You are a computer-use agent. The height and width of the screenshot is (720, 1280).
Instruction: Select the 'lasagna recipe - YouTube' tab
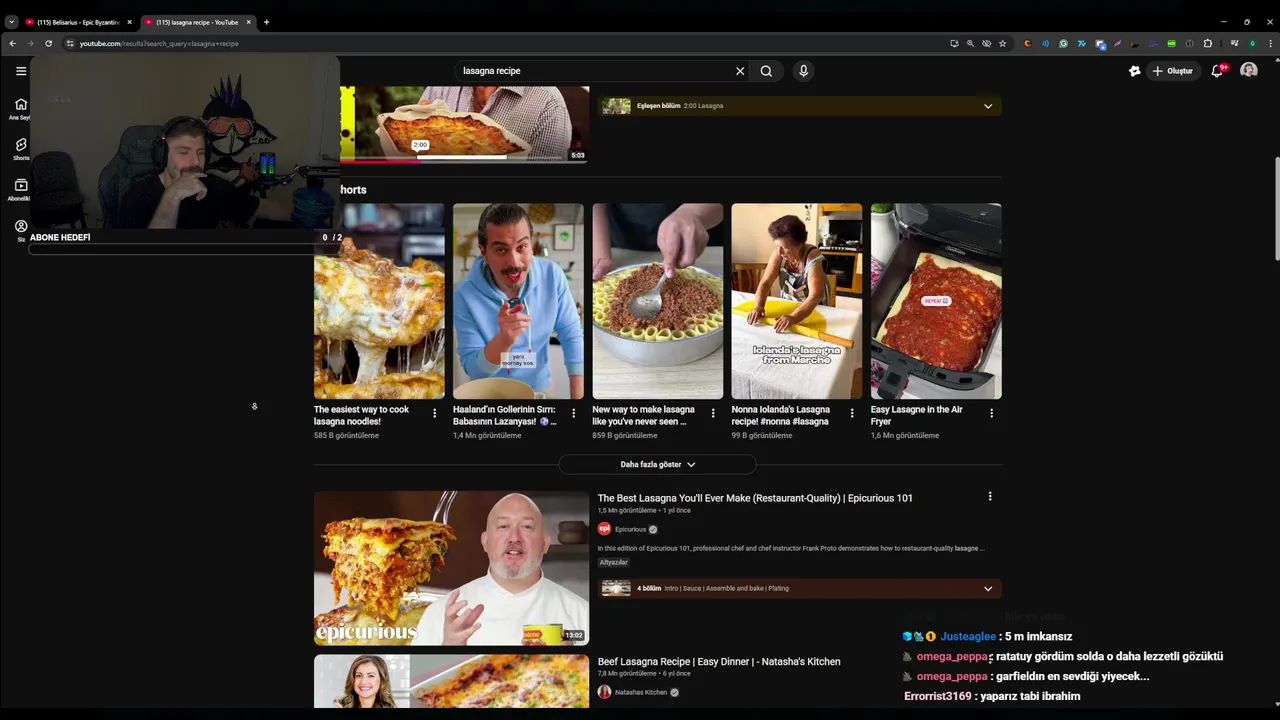196,22
